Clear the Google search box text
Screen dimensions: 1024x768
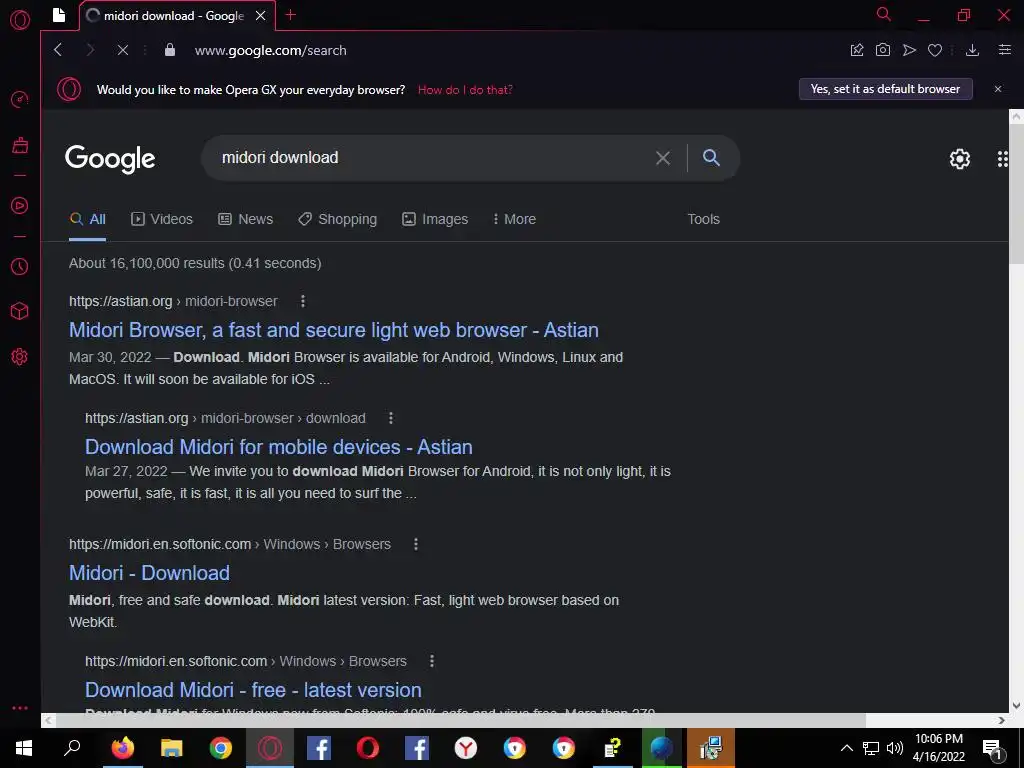click(x=663, y=158)
